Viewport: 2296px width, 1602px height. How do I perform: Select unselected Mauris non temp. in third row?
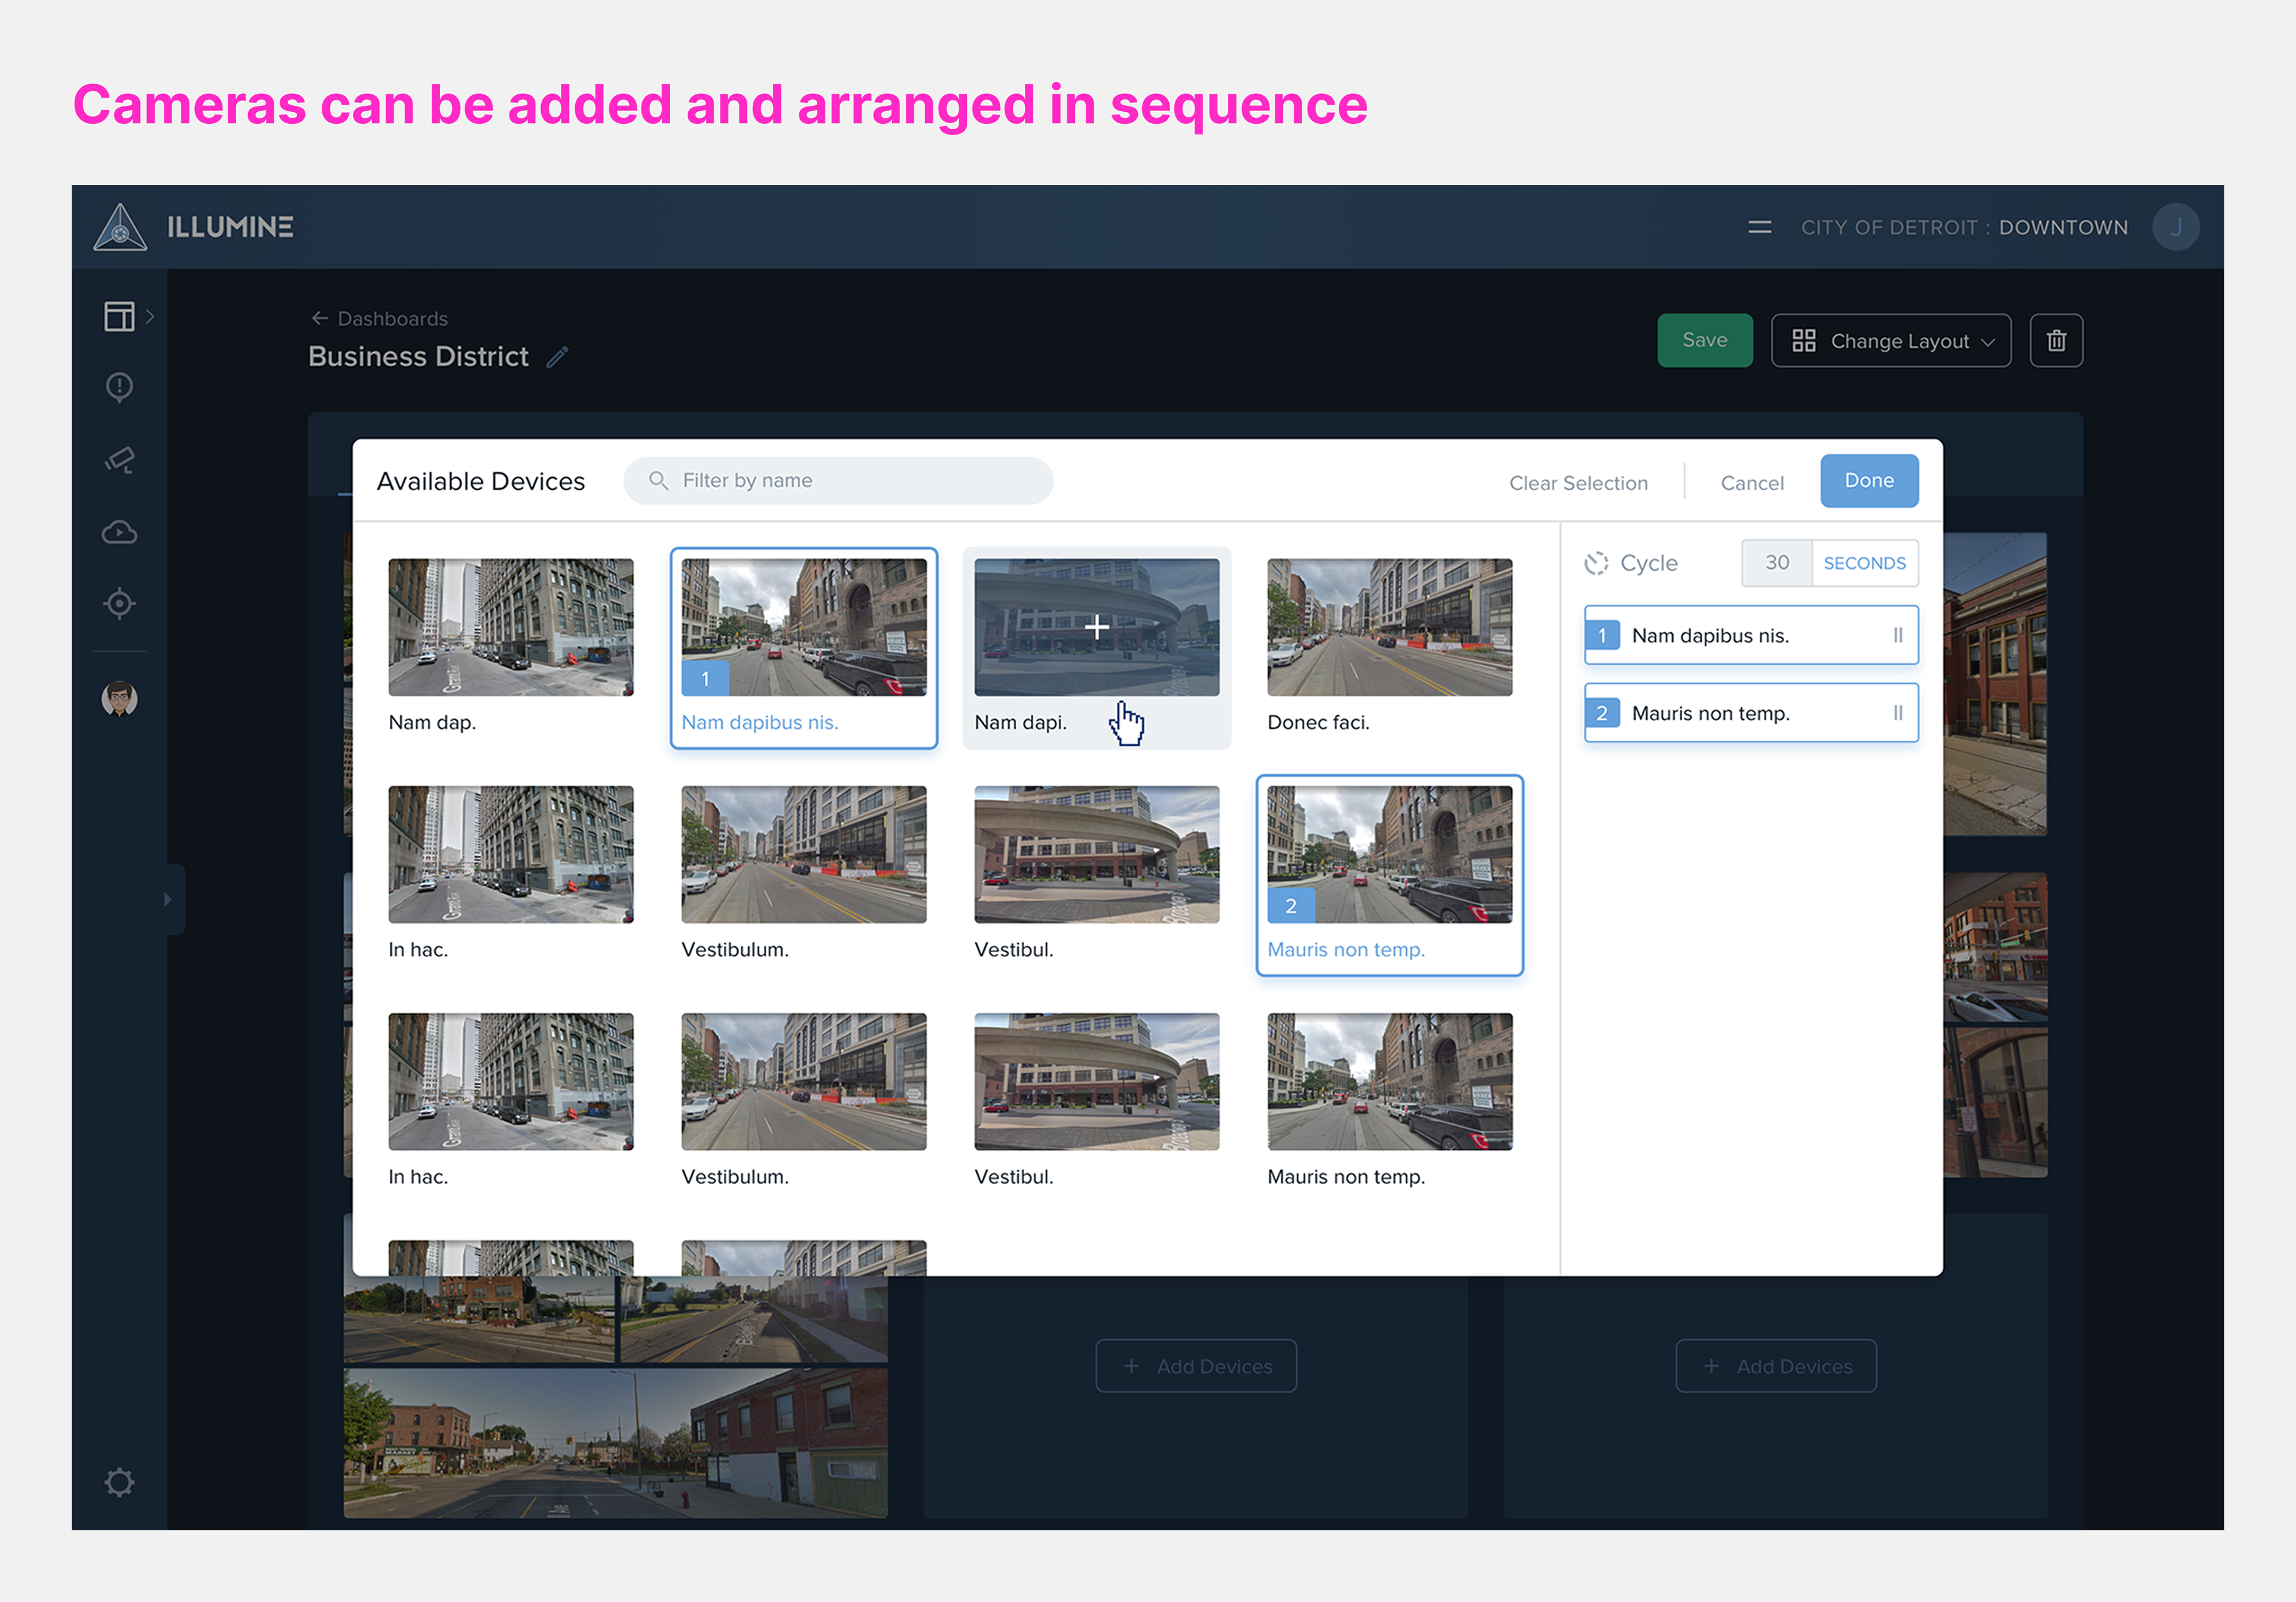[x=1389, y=1081]
